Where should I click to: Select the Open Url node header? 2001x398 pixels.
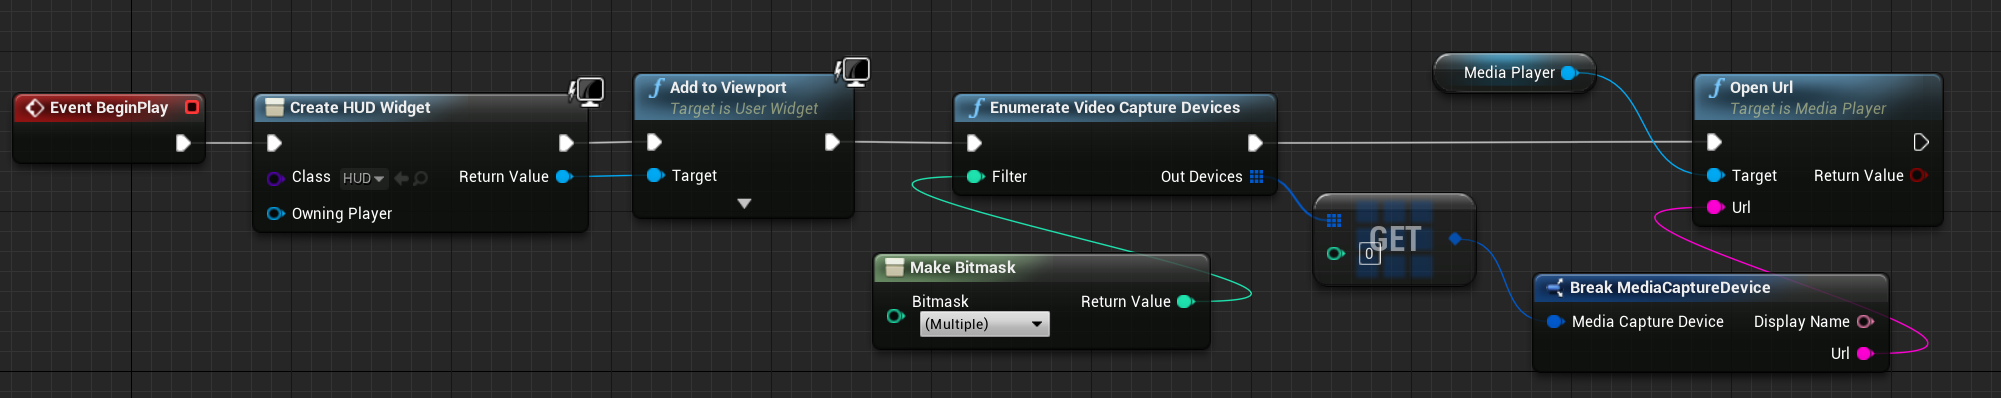(1818, 97)
